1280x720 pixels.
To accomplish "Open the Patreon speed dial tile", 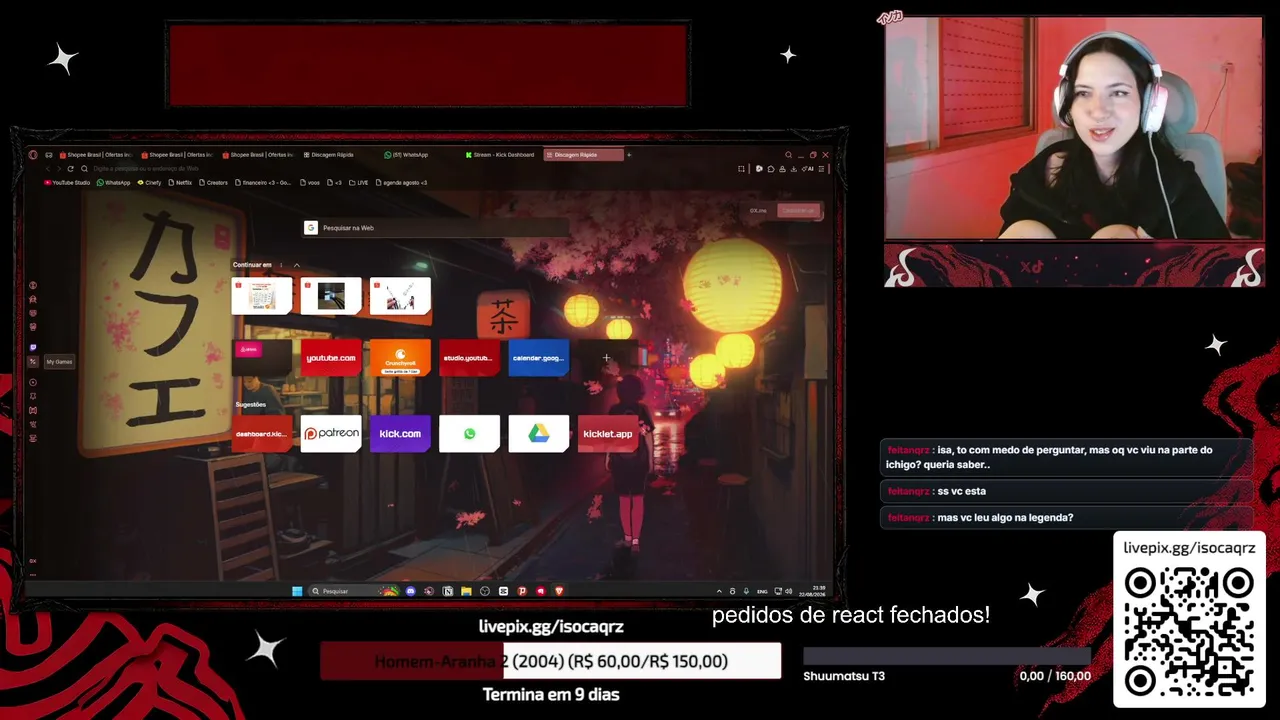I will [x=331, y=434].
